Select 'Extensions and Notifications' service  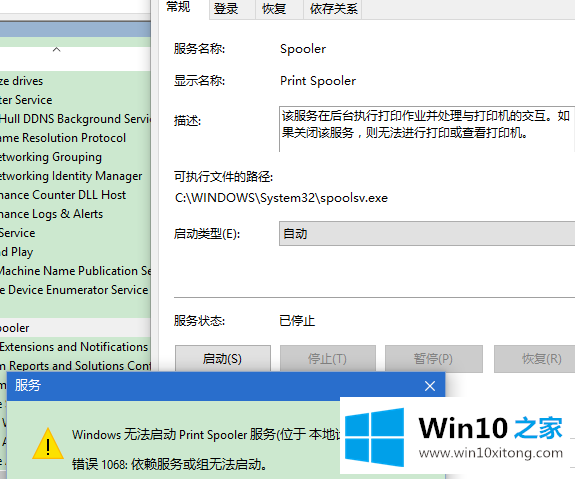coord(75,347)
